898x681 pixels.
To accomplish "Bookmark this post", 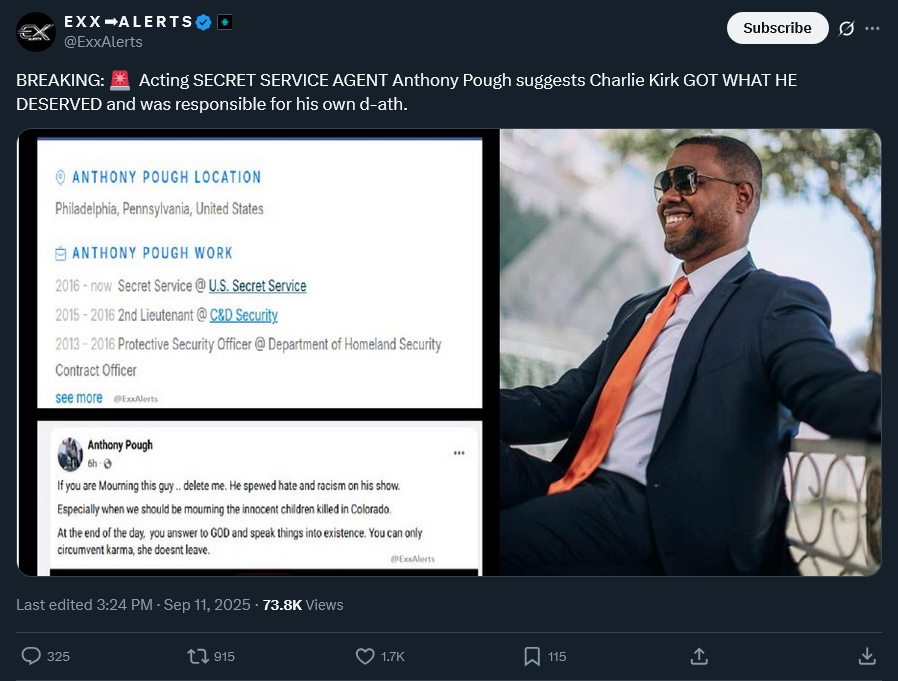I will point(533,656).
